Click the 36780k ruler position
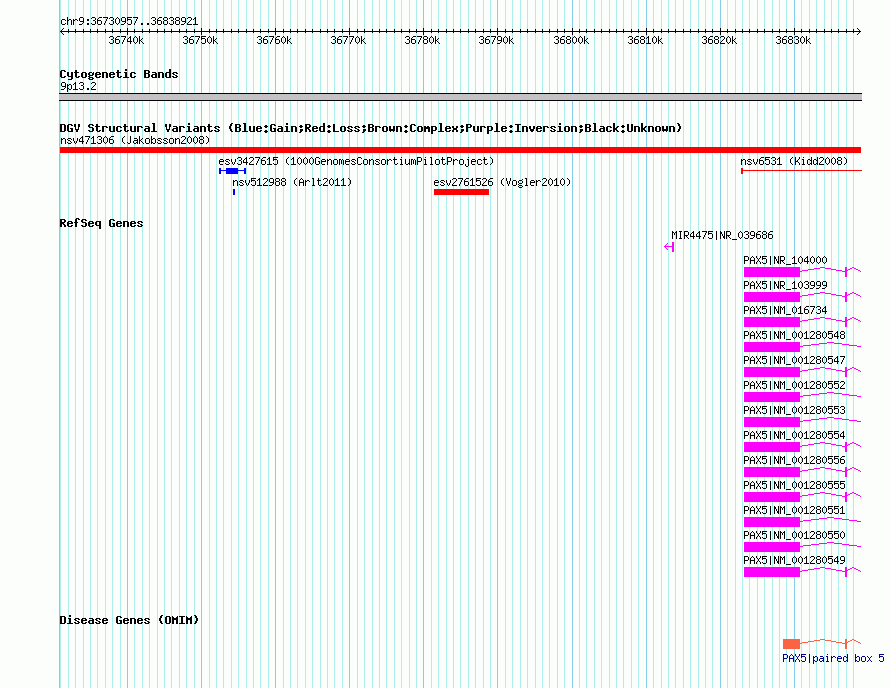 (x=422, y=40)
